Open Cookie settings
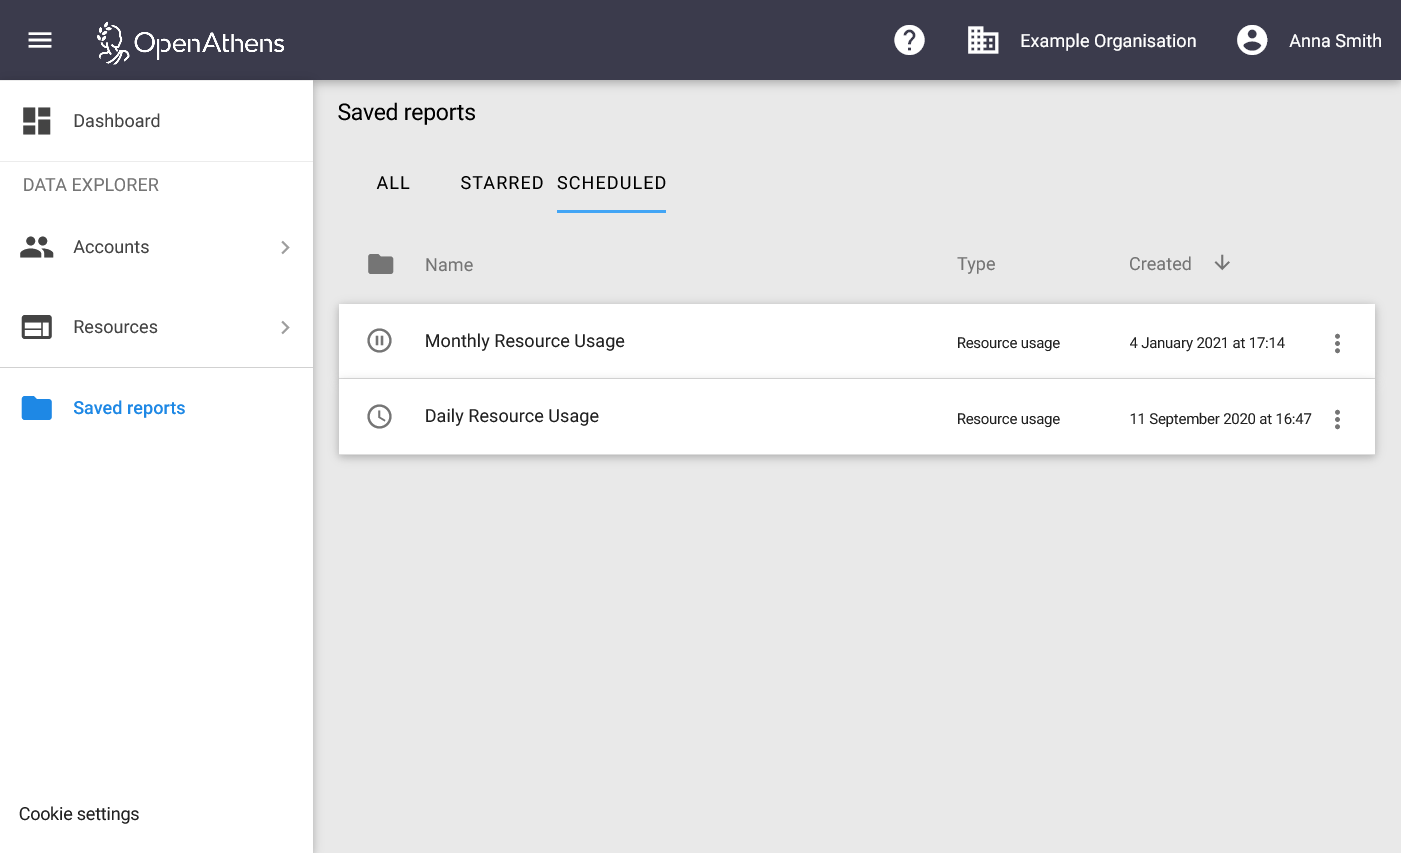 pyautogui.click(x=78, y=813)
